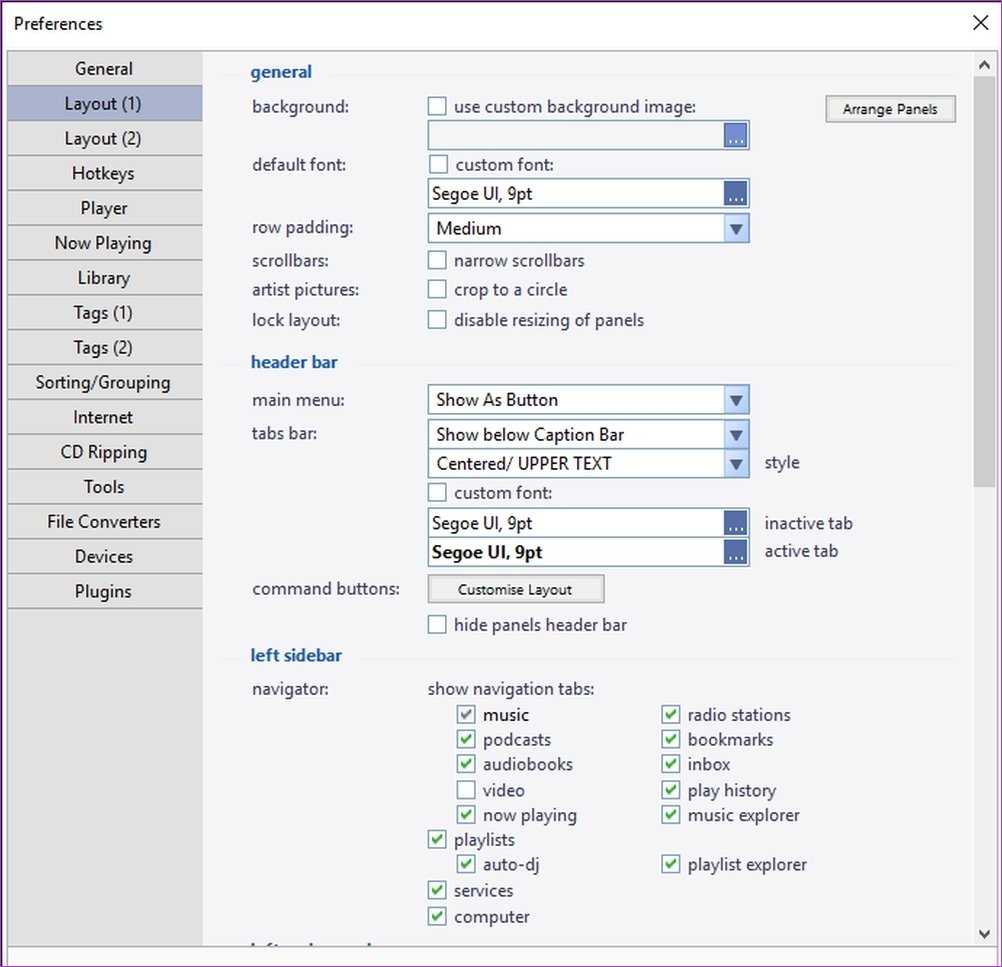This screenshot has height=967, width=1002.
Task: Open font picker for active tab
Action: click(x=736, y=552)
